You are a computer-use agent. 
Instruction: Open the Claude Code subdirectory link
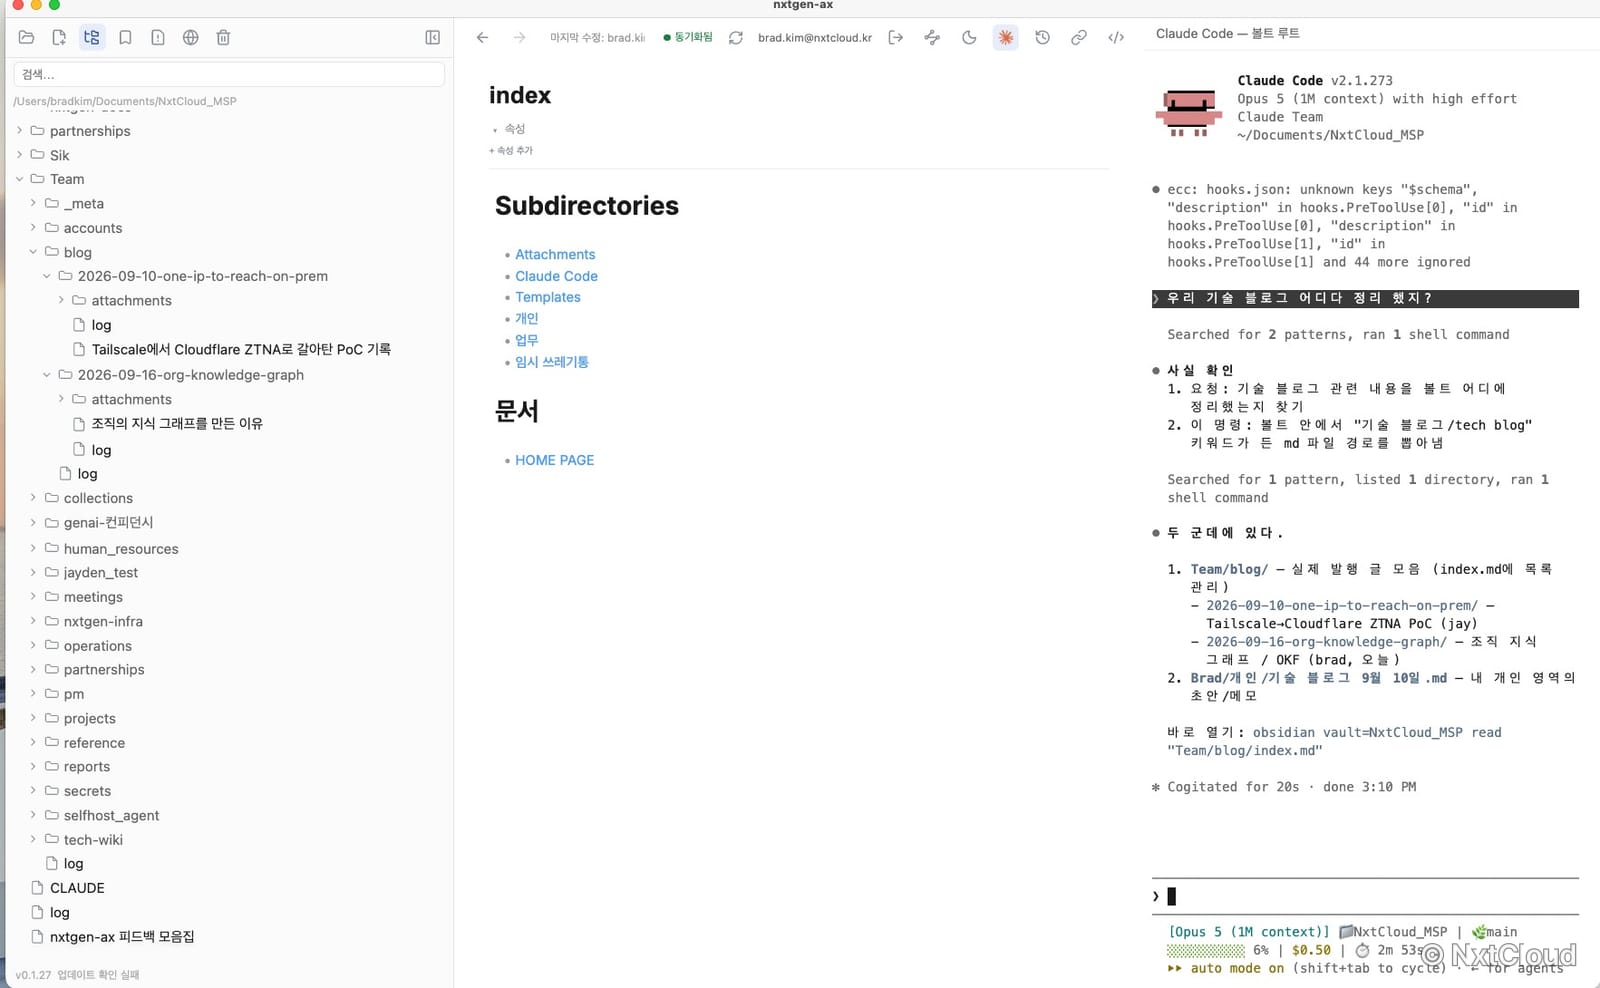[556, 276]
